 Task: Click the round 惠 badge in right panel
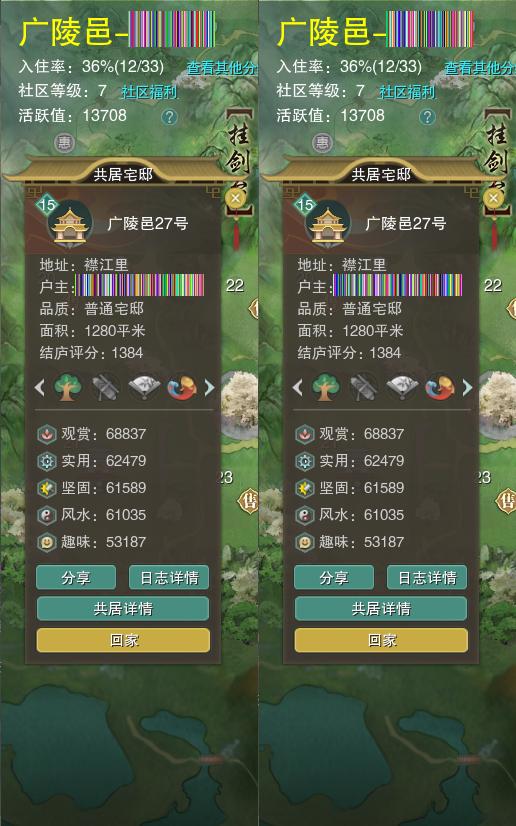[x=322, y=142]
